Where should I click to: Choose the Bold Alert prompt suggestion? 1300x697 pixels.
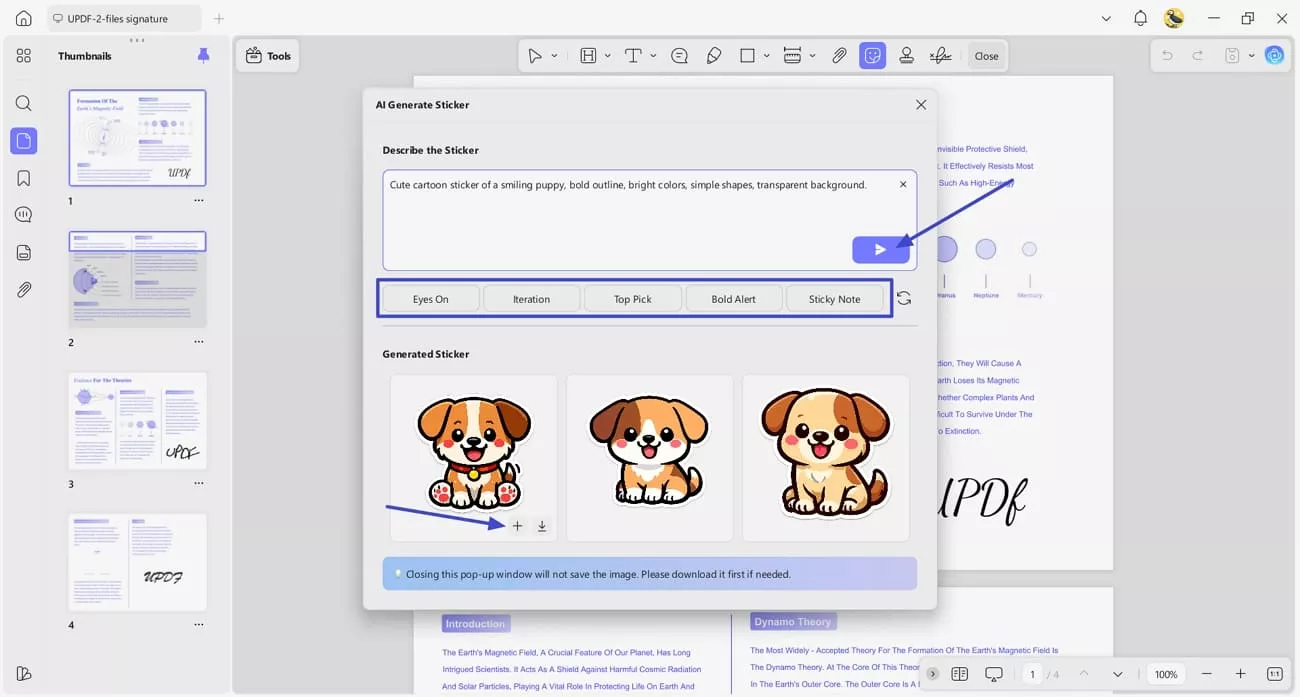(x=733, y=299)
